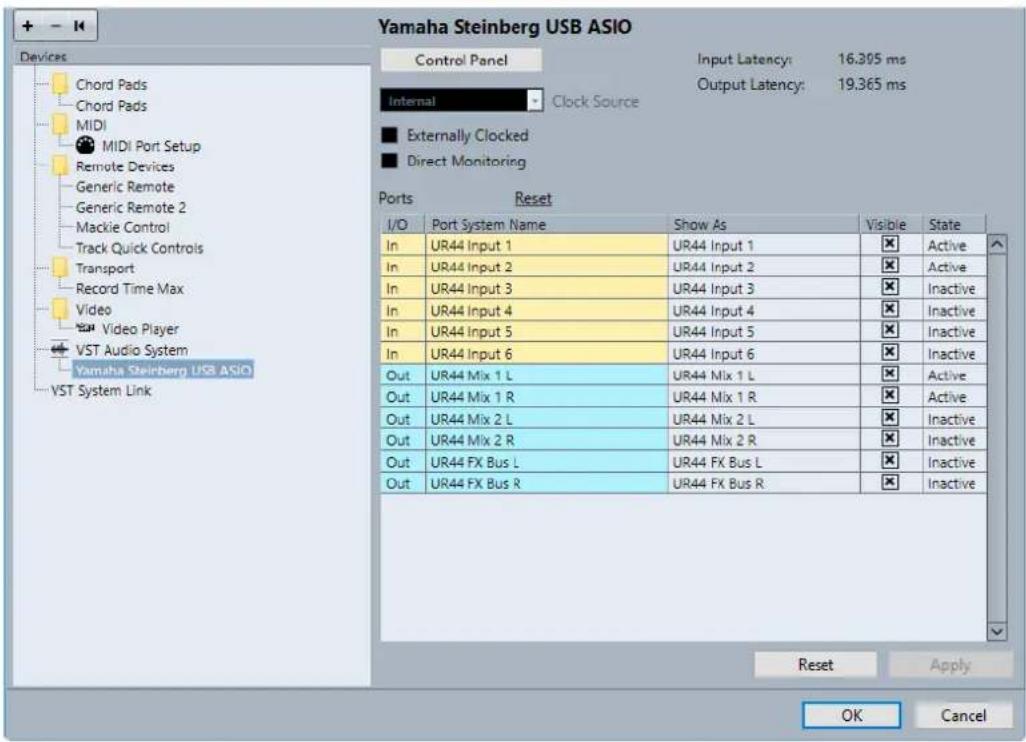This screenshot has width=1026, height=742.
Task: Uncheck Visible for UR44 Input 1
Action: coord(889,244)
